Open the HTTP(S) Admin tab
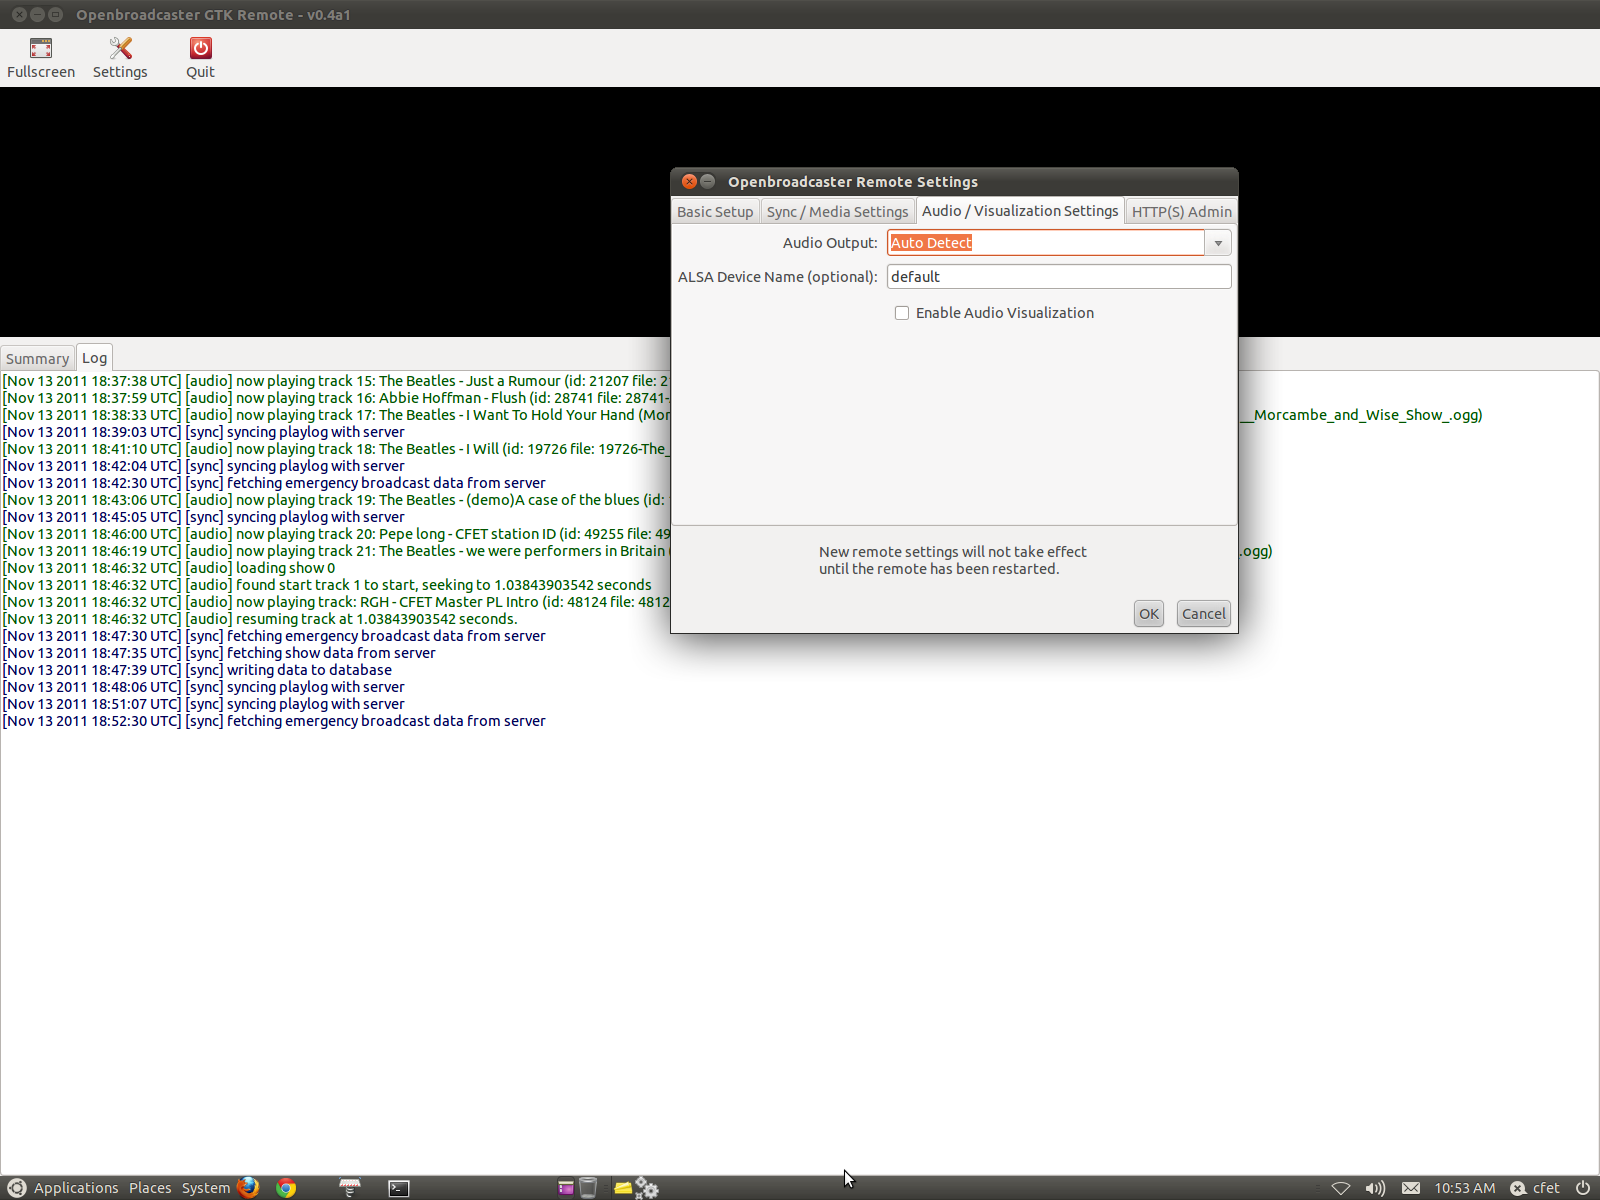Viewport: 1600px width, 1200px height. 1182,212
